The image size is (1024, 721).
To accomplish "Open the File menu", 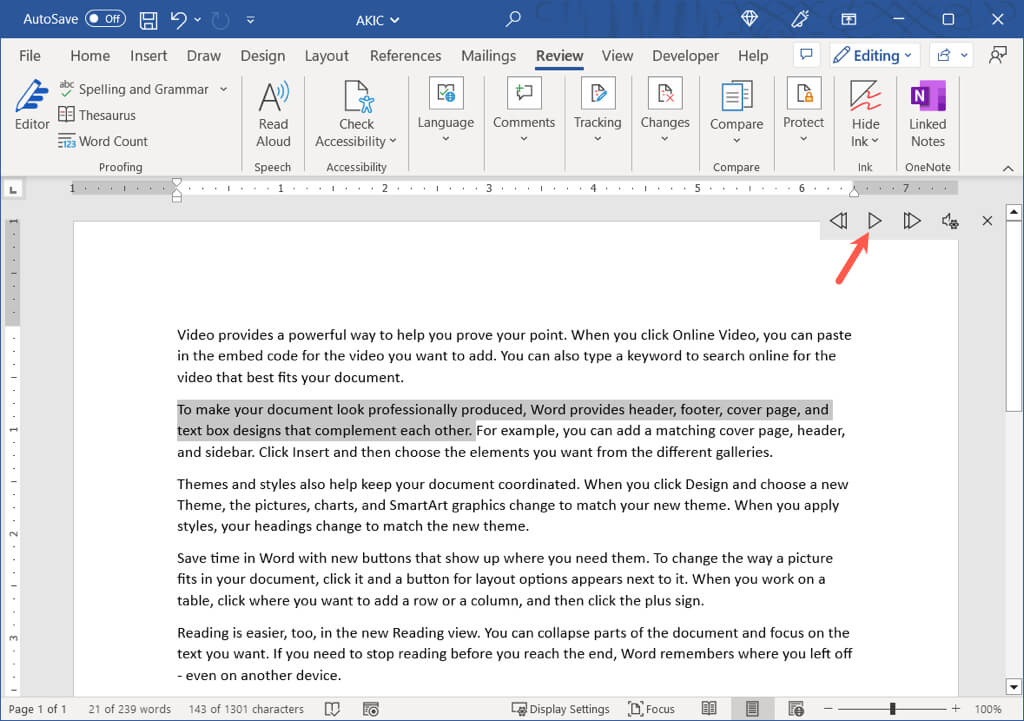I will [x=30, y=56].
